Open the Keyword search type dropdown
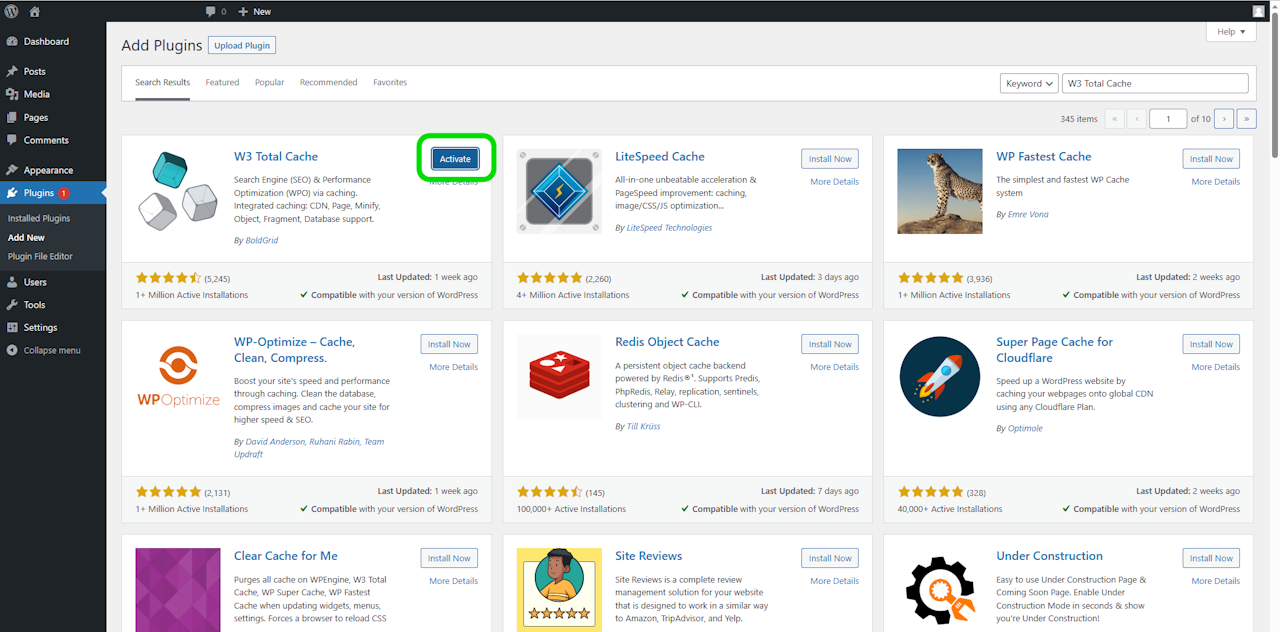Screen dimensions: 1280x632 click(x=1029, y=84)
